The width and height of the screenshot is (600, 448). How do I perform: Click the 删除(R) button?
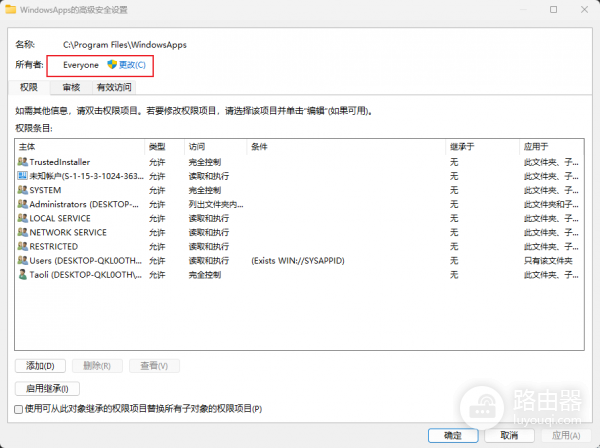[97, 366]
